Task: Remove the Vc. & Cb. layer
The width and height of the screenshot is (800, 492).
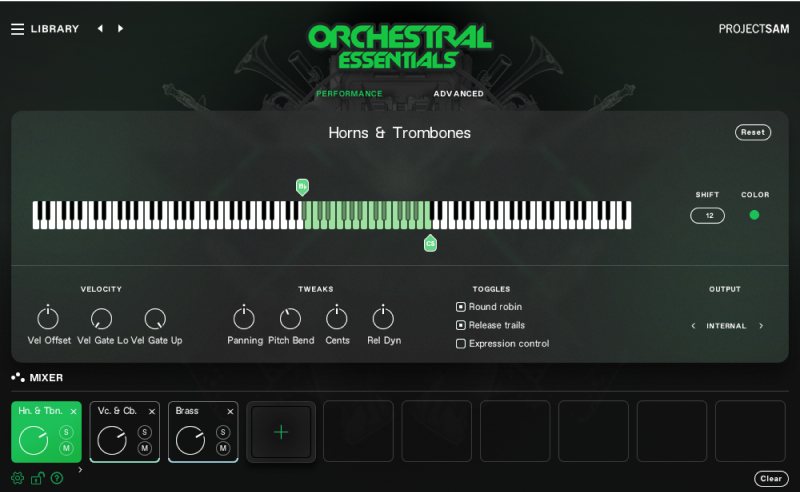Action: (x=152, y=411)
